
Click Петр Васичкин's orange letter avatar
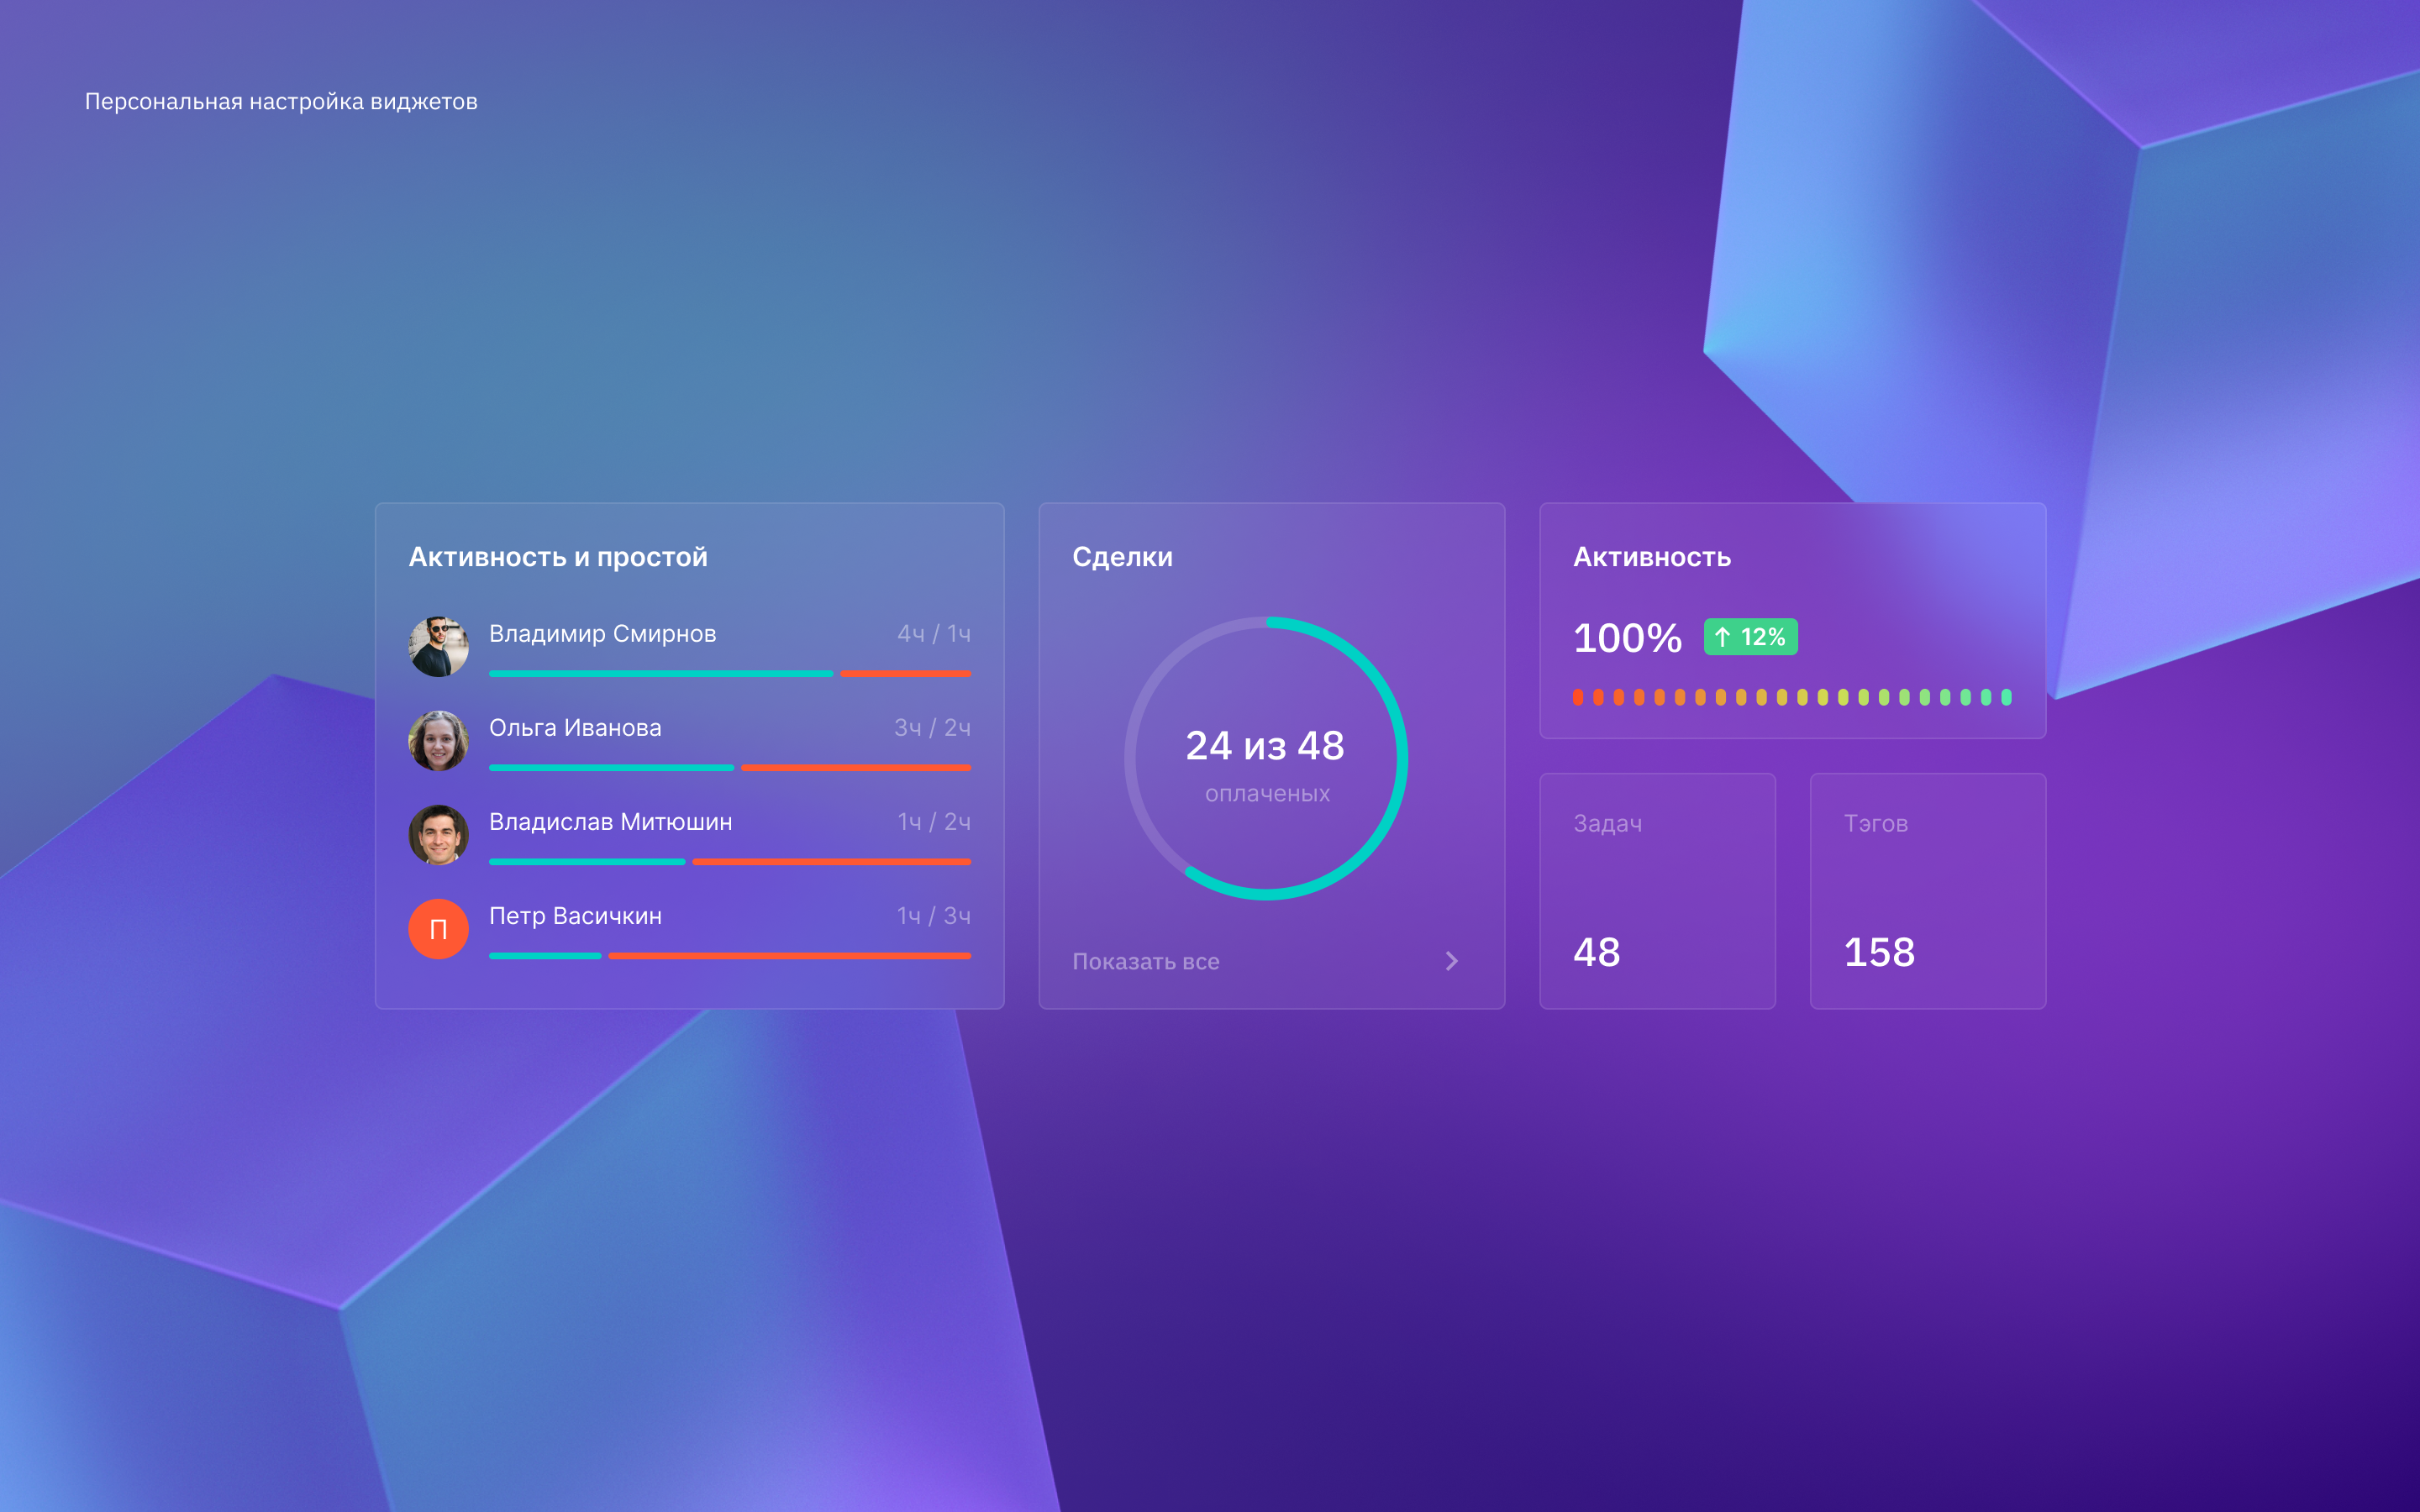coord(438,929)
